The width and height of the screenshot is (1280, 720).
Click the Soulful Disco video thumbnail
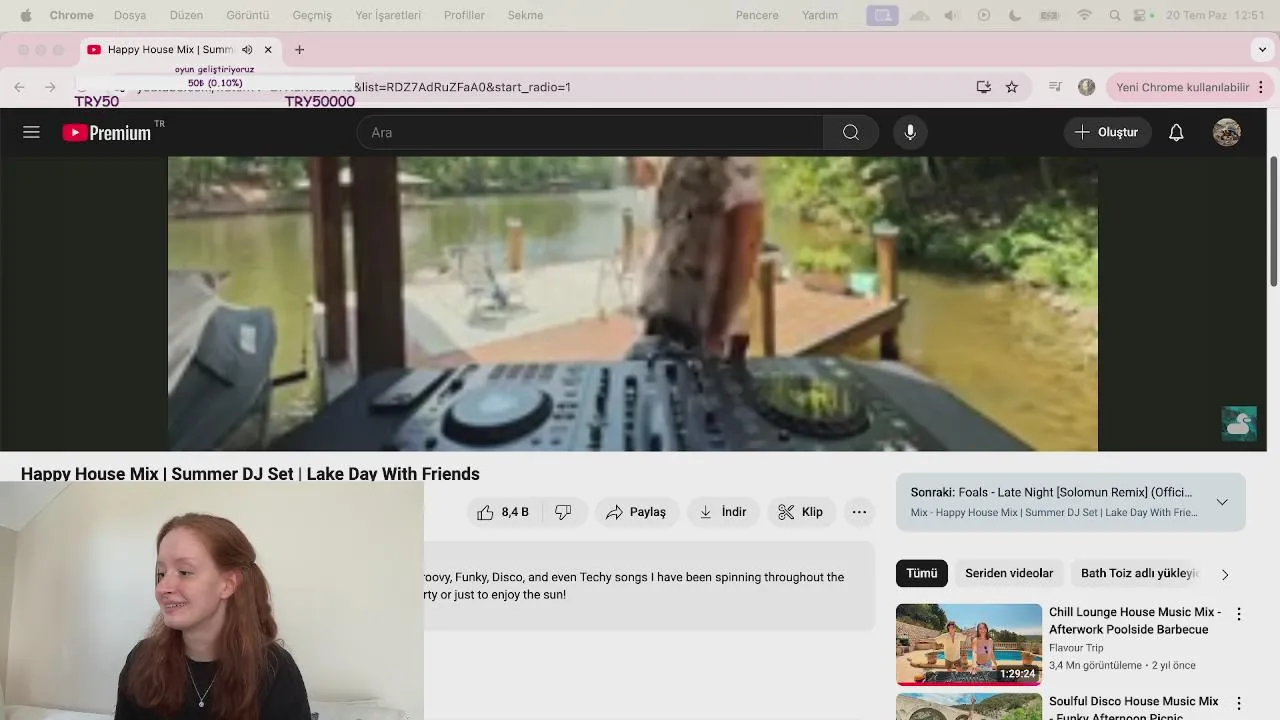click(969, 706)
